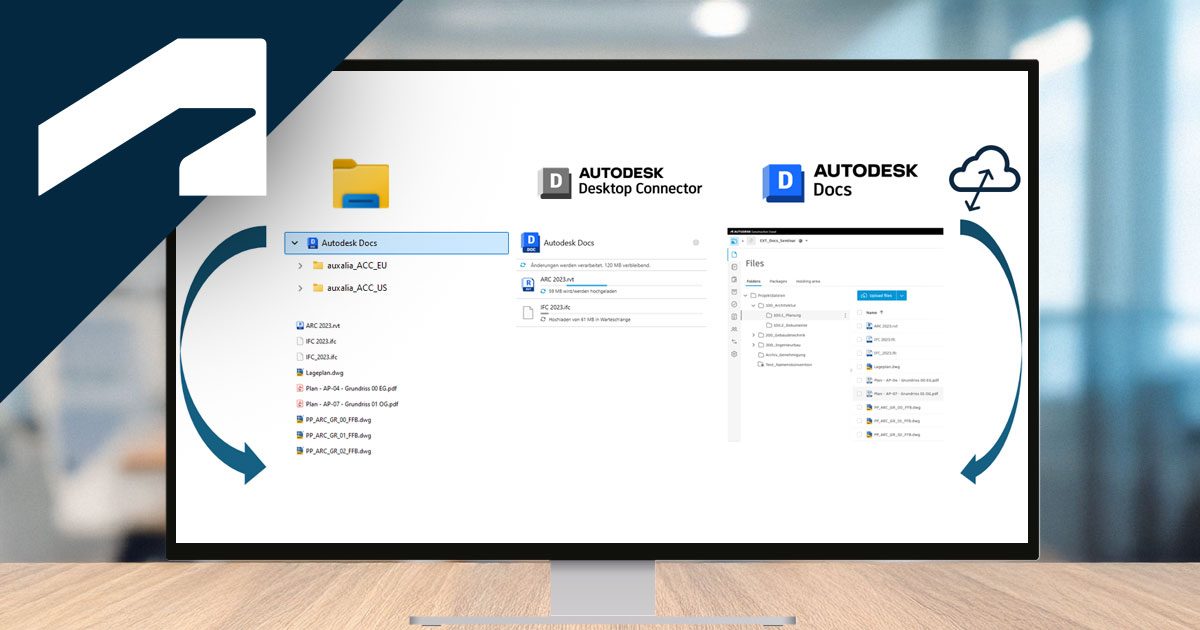The width and height of the screenshot is (1200, 630).
Task: Select Lageplan.dwg in the Explorer file list
Action: [324, 372]
